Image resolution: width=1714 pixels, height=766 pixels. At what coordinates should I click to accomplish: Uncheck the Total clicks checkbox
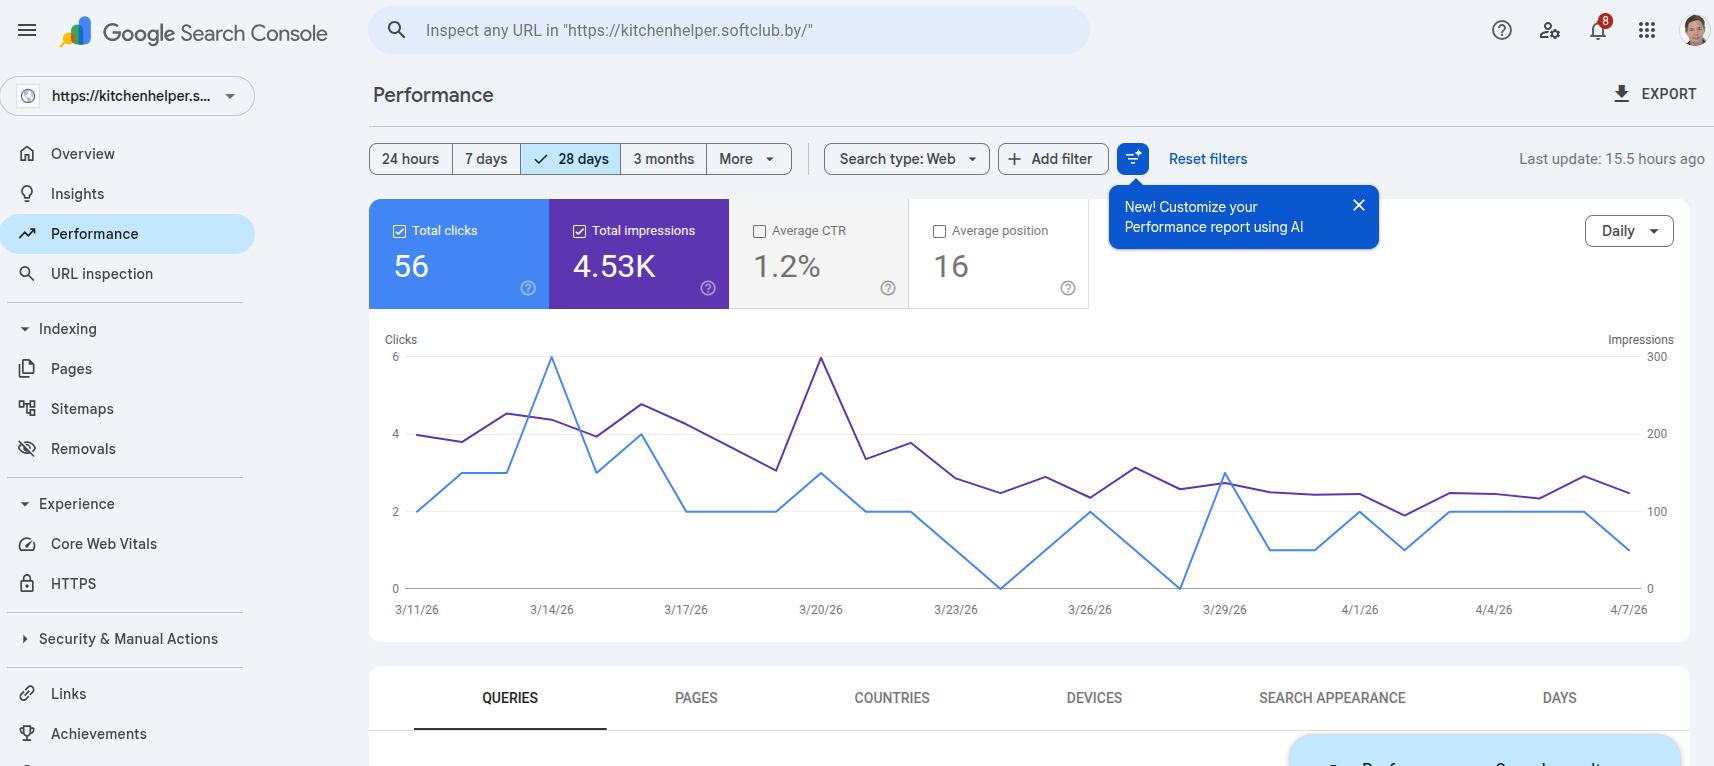(x=400, y=231)
